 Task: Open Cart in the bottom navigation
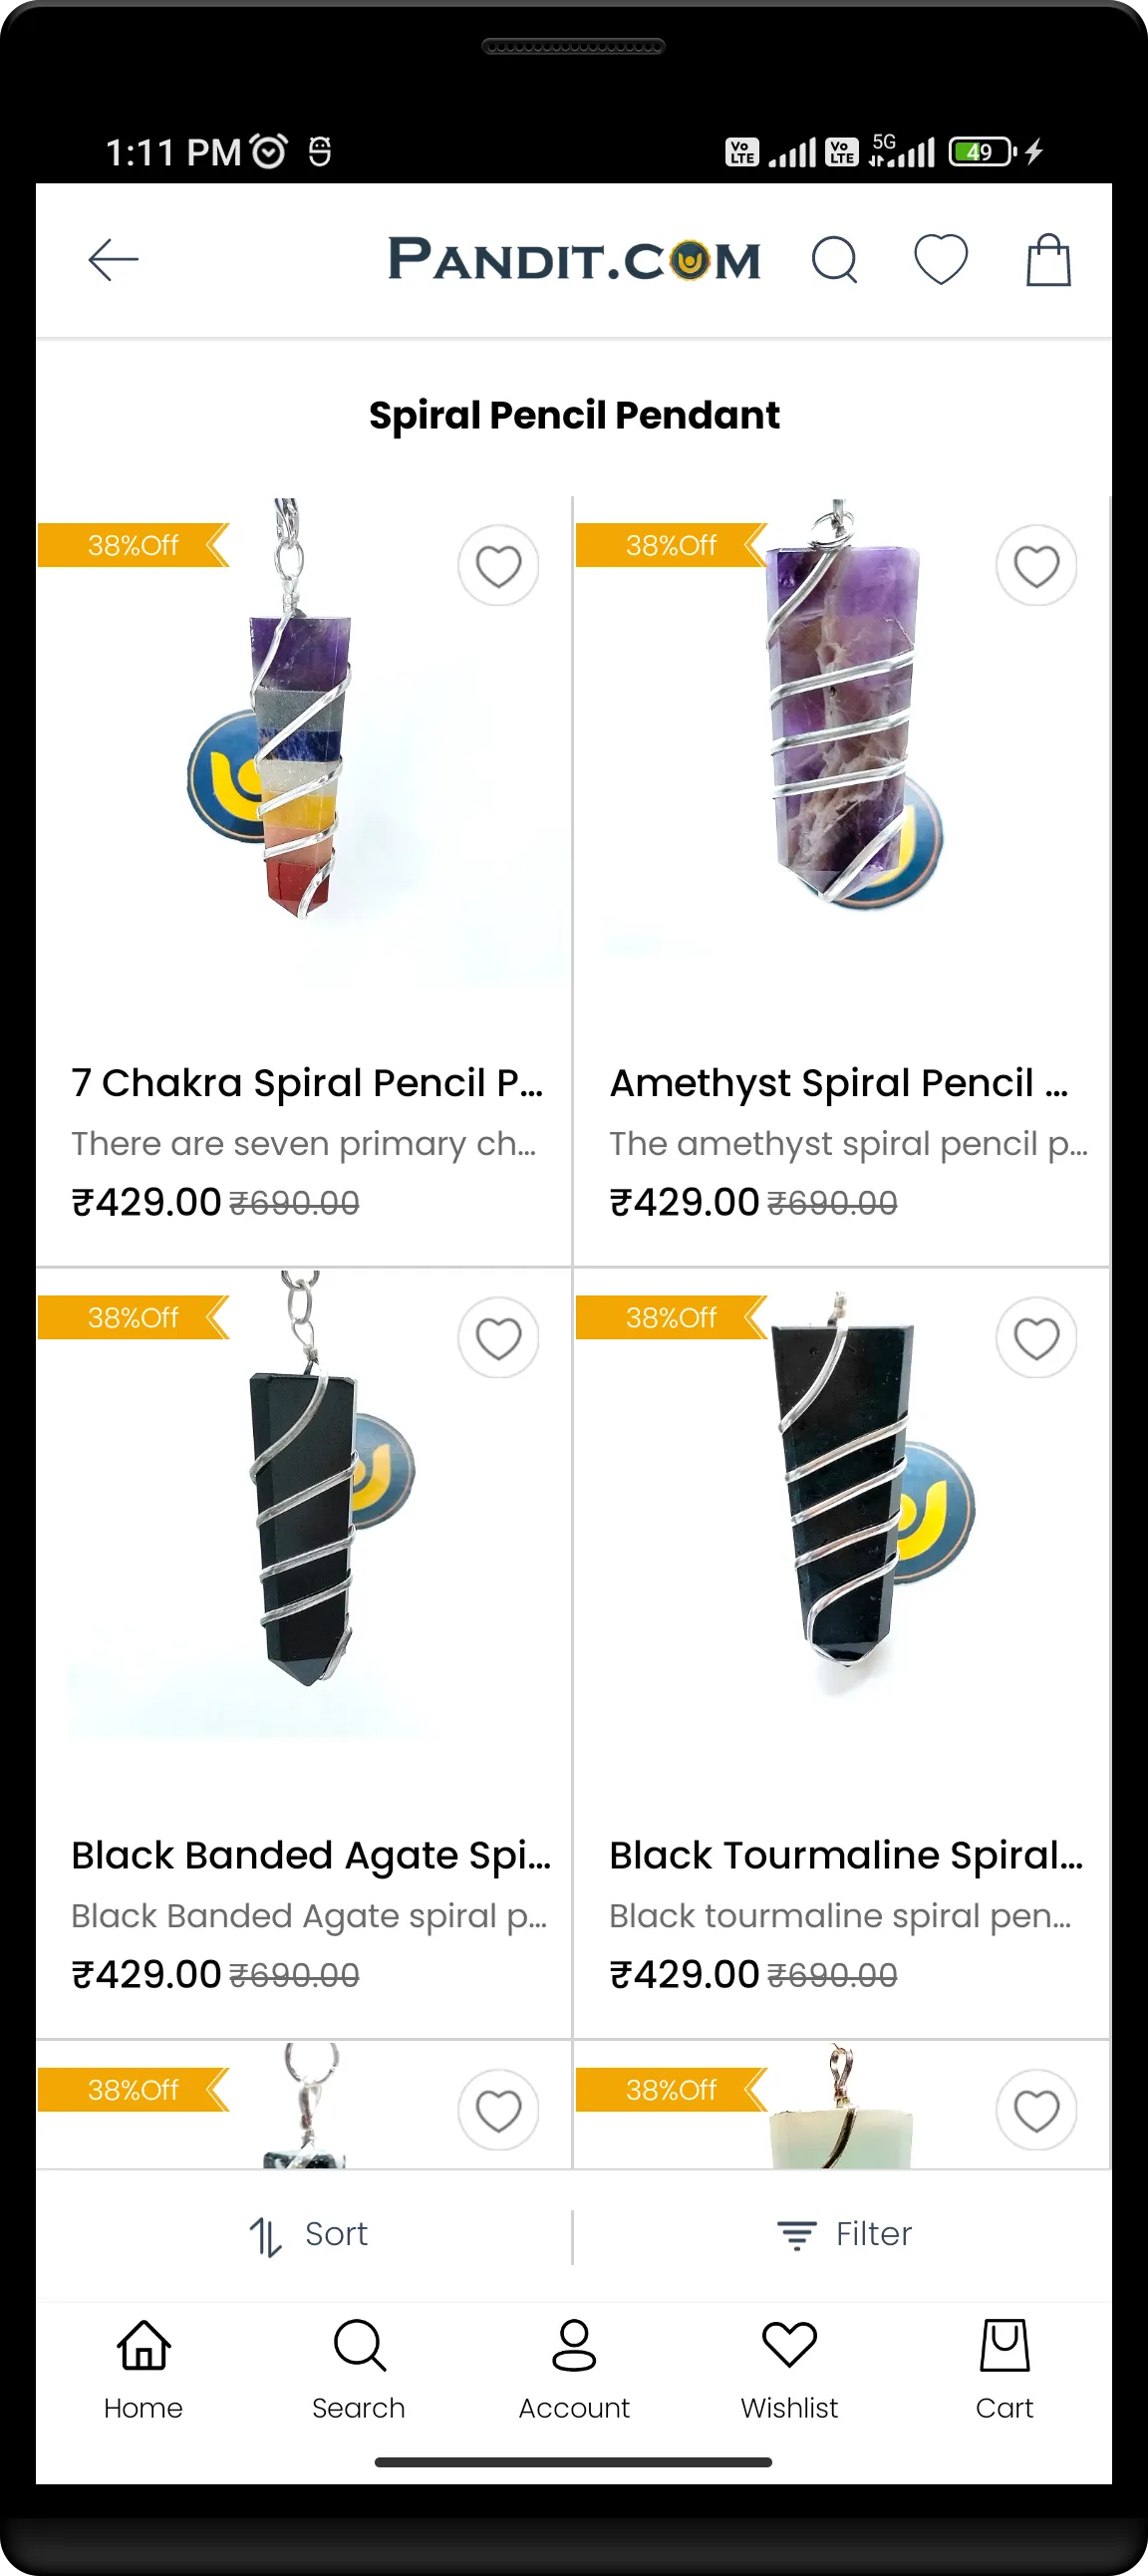point(1004,2370)
